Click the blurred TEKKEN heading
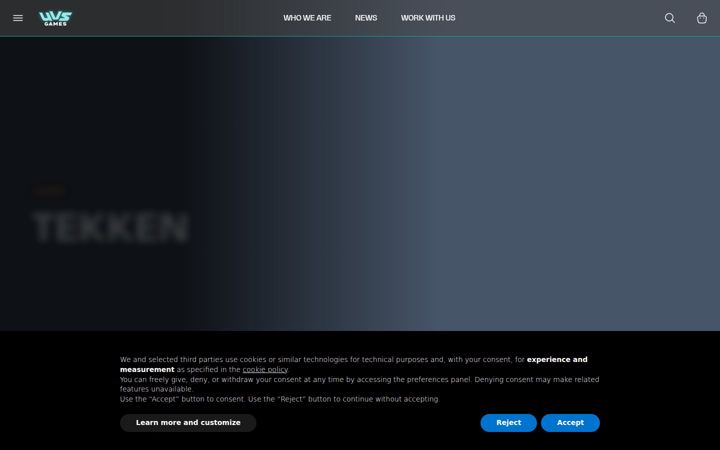 coord(111,228)
